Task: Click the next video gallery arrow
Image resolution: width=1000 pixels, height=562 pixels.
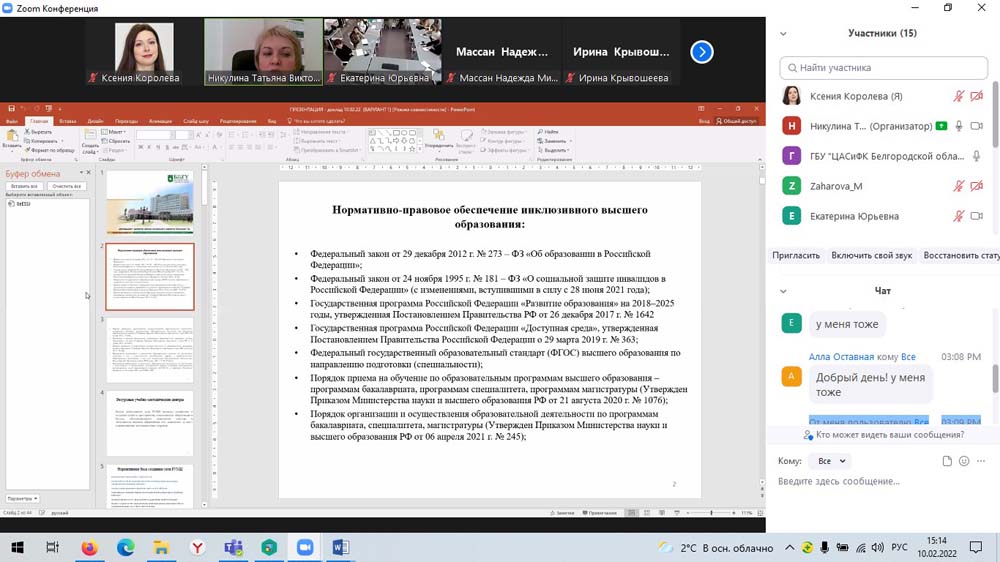Action: click(x=702, y=52)
